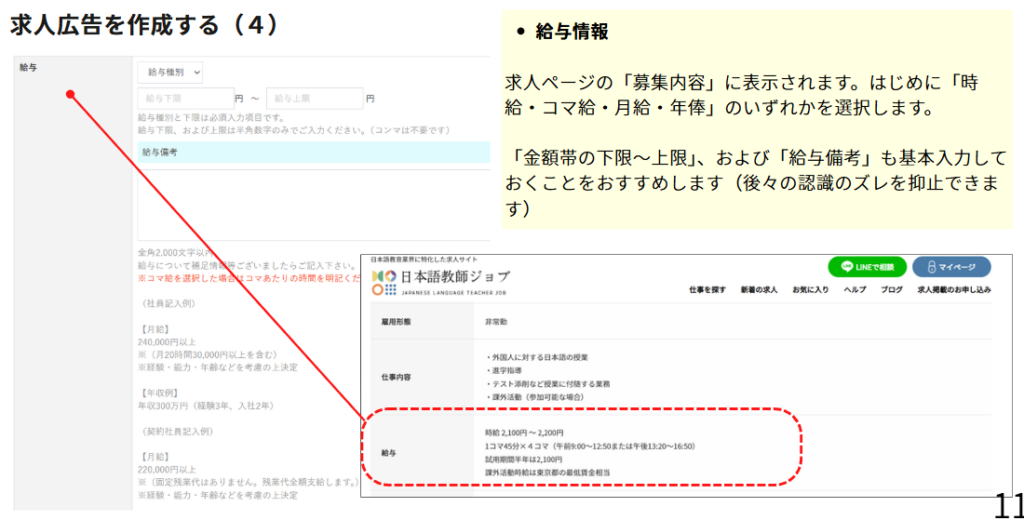1024x520 pixels.
Task: Open the 給与種別 dropdown
Action: pyautogui.click(x=174, y=72)
